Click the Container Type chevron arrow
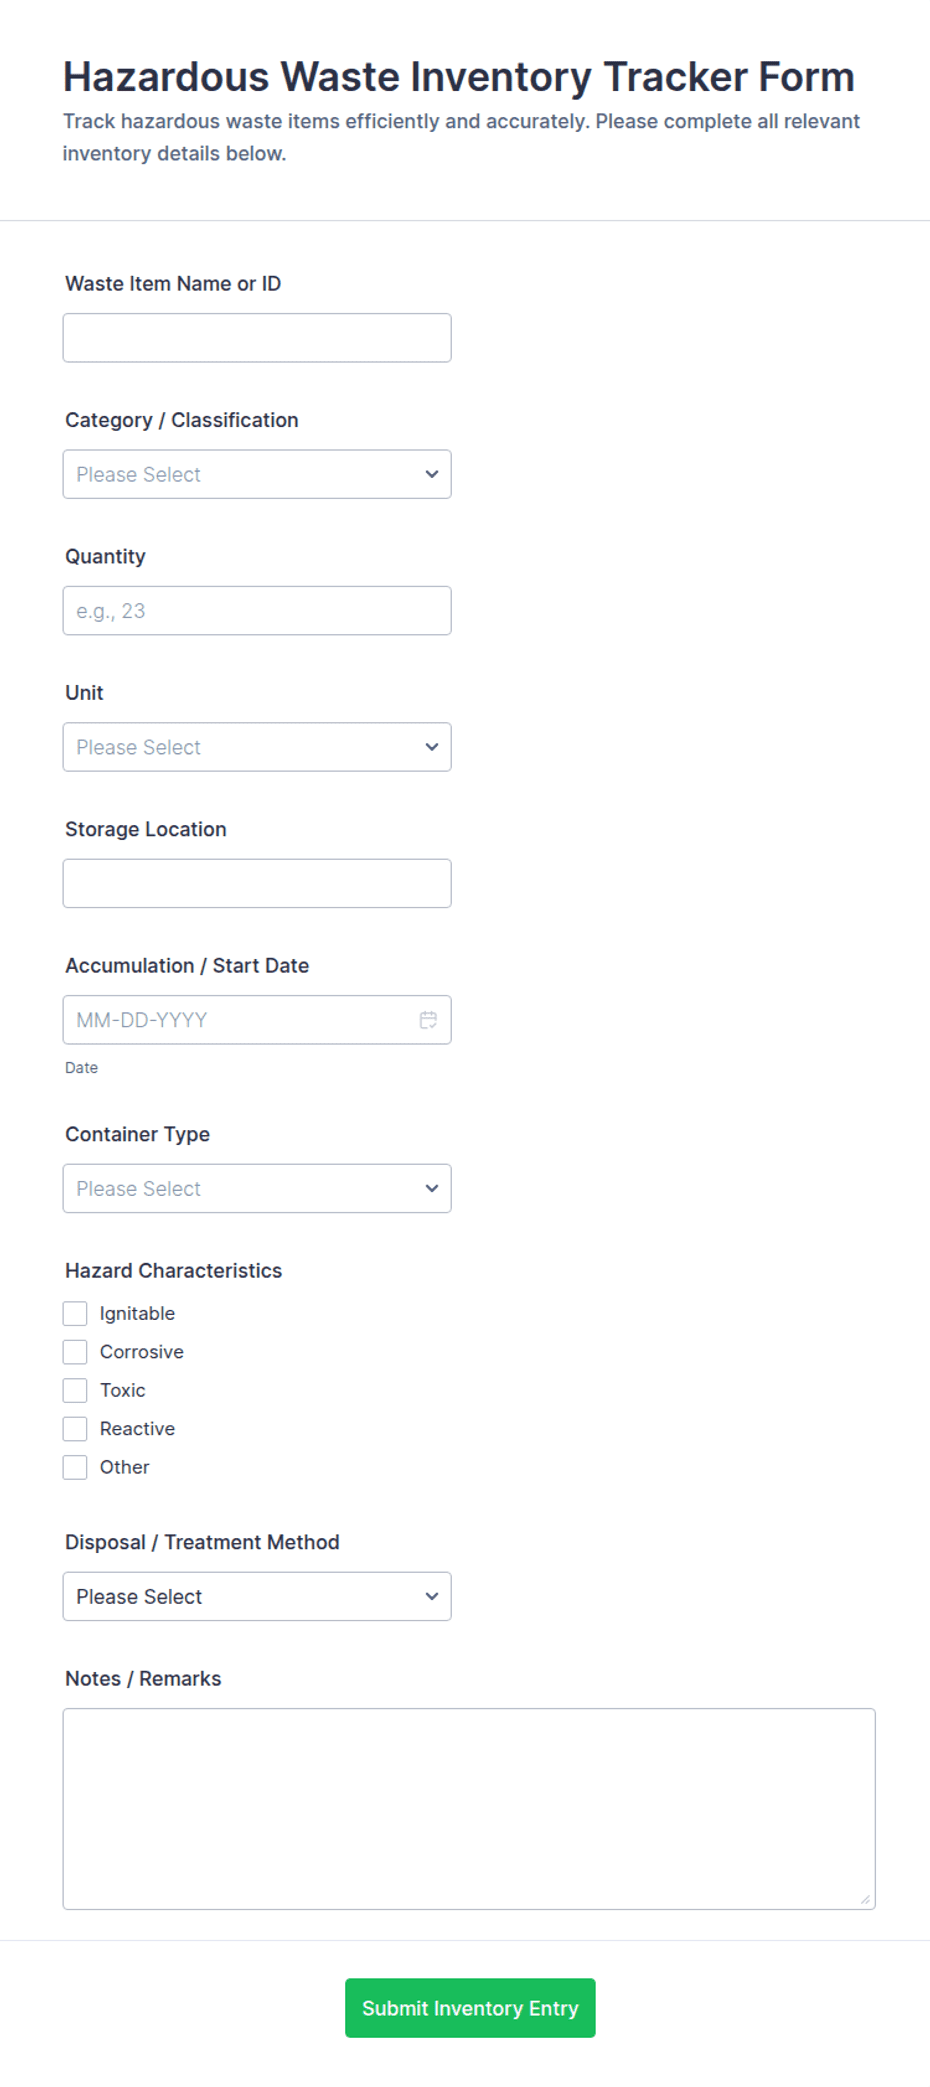 tap(432, 1188)
